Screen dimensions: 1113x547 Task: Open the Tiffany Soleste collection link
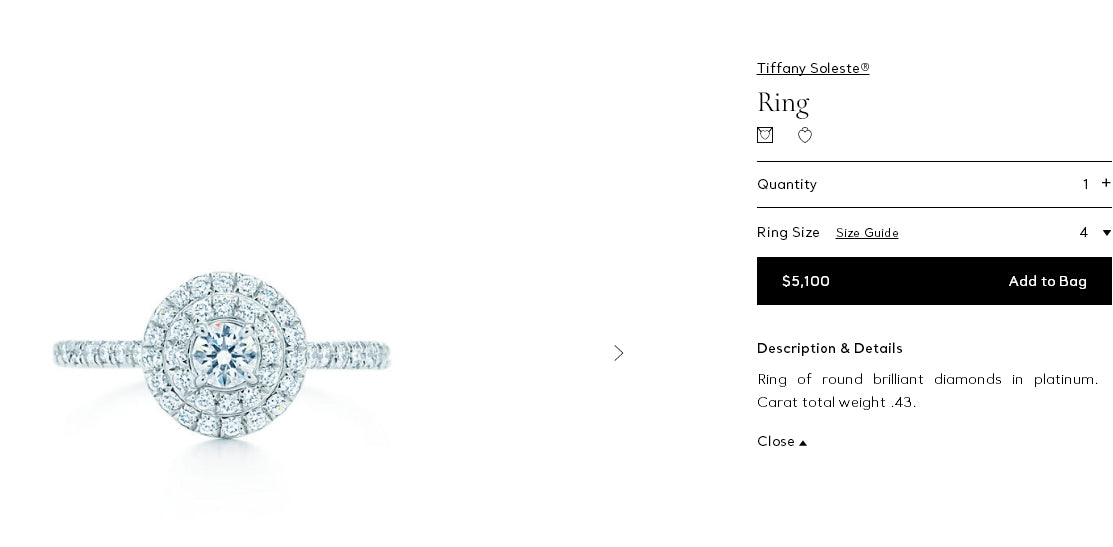pyautogui.click(x=813, y=68)
